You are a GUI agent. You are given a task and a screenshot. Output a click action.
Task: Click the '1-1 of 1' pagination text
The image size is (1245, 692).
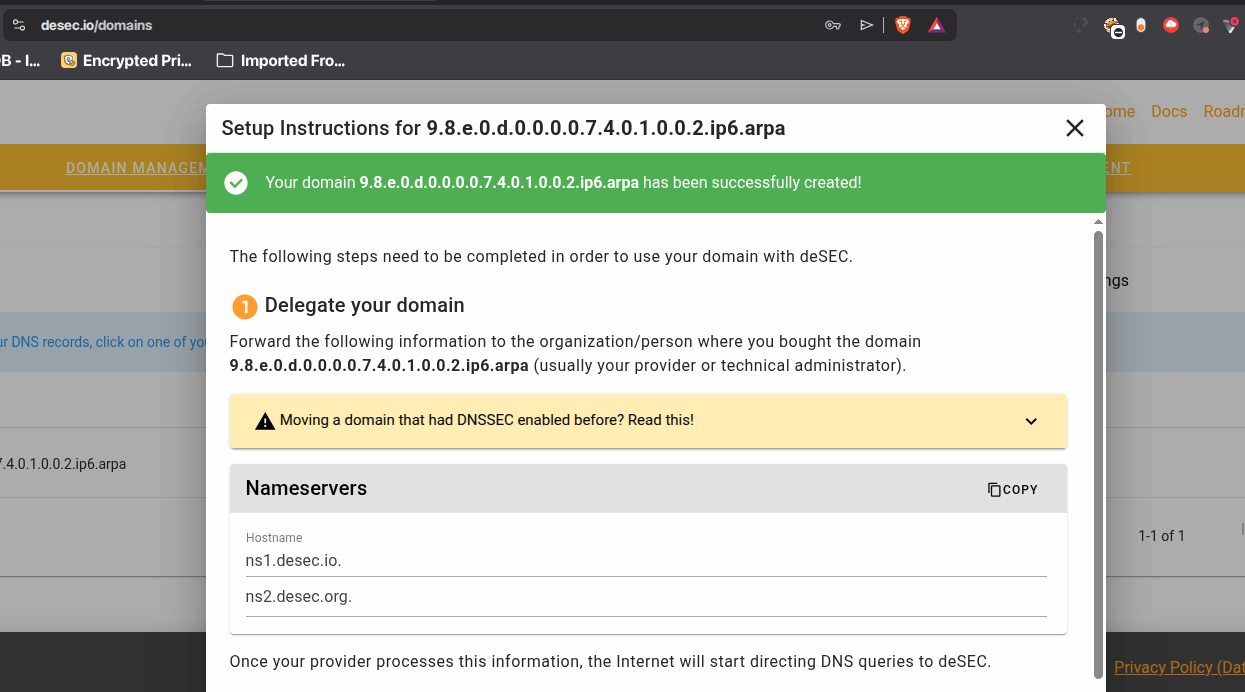click(1161, 536)
